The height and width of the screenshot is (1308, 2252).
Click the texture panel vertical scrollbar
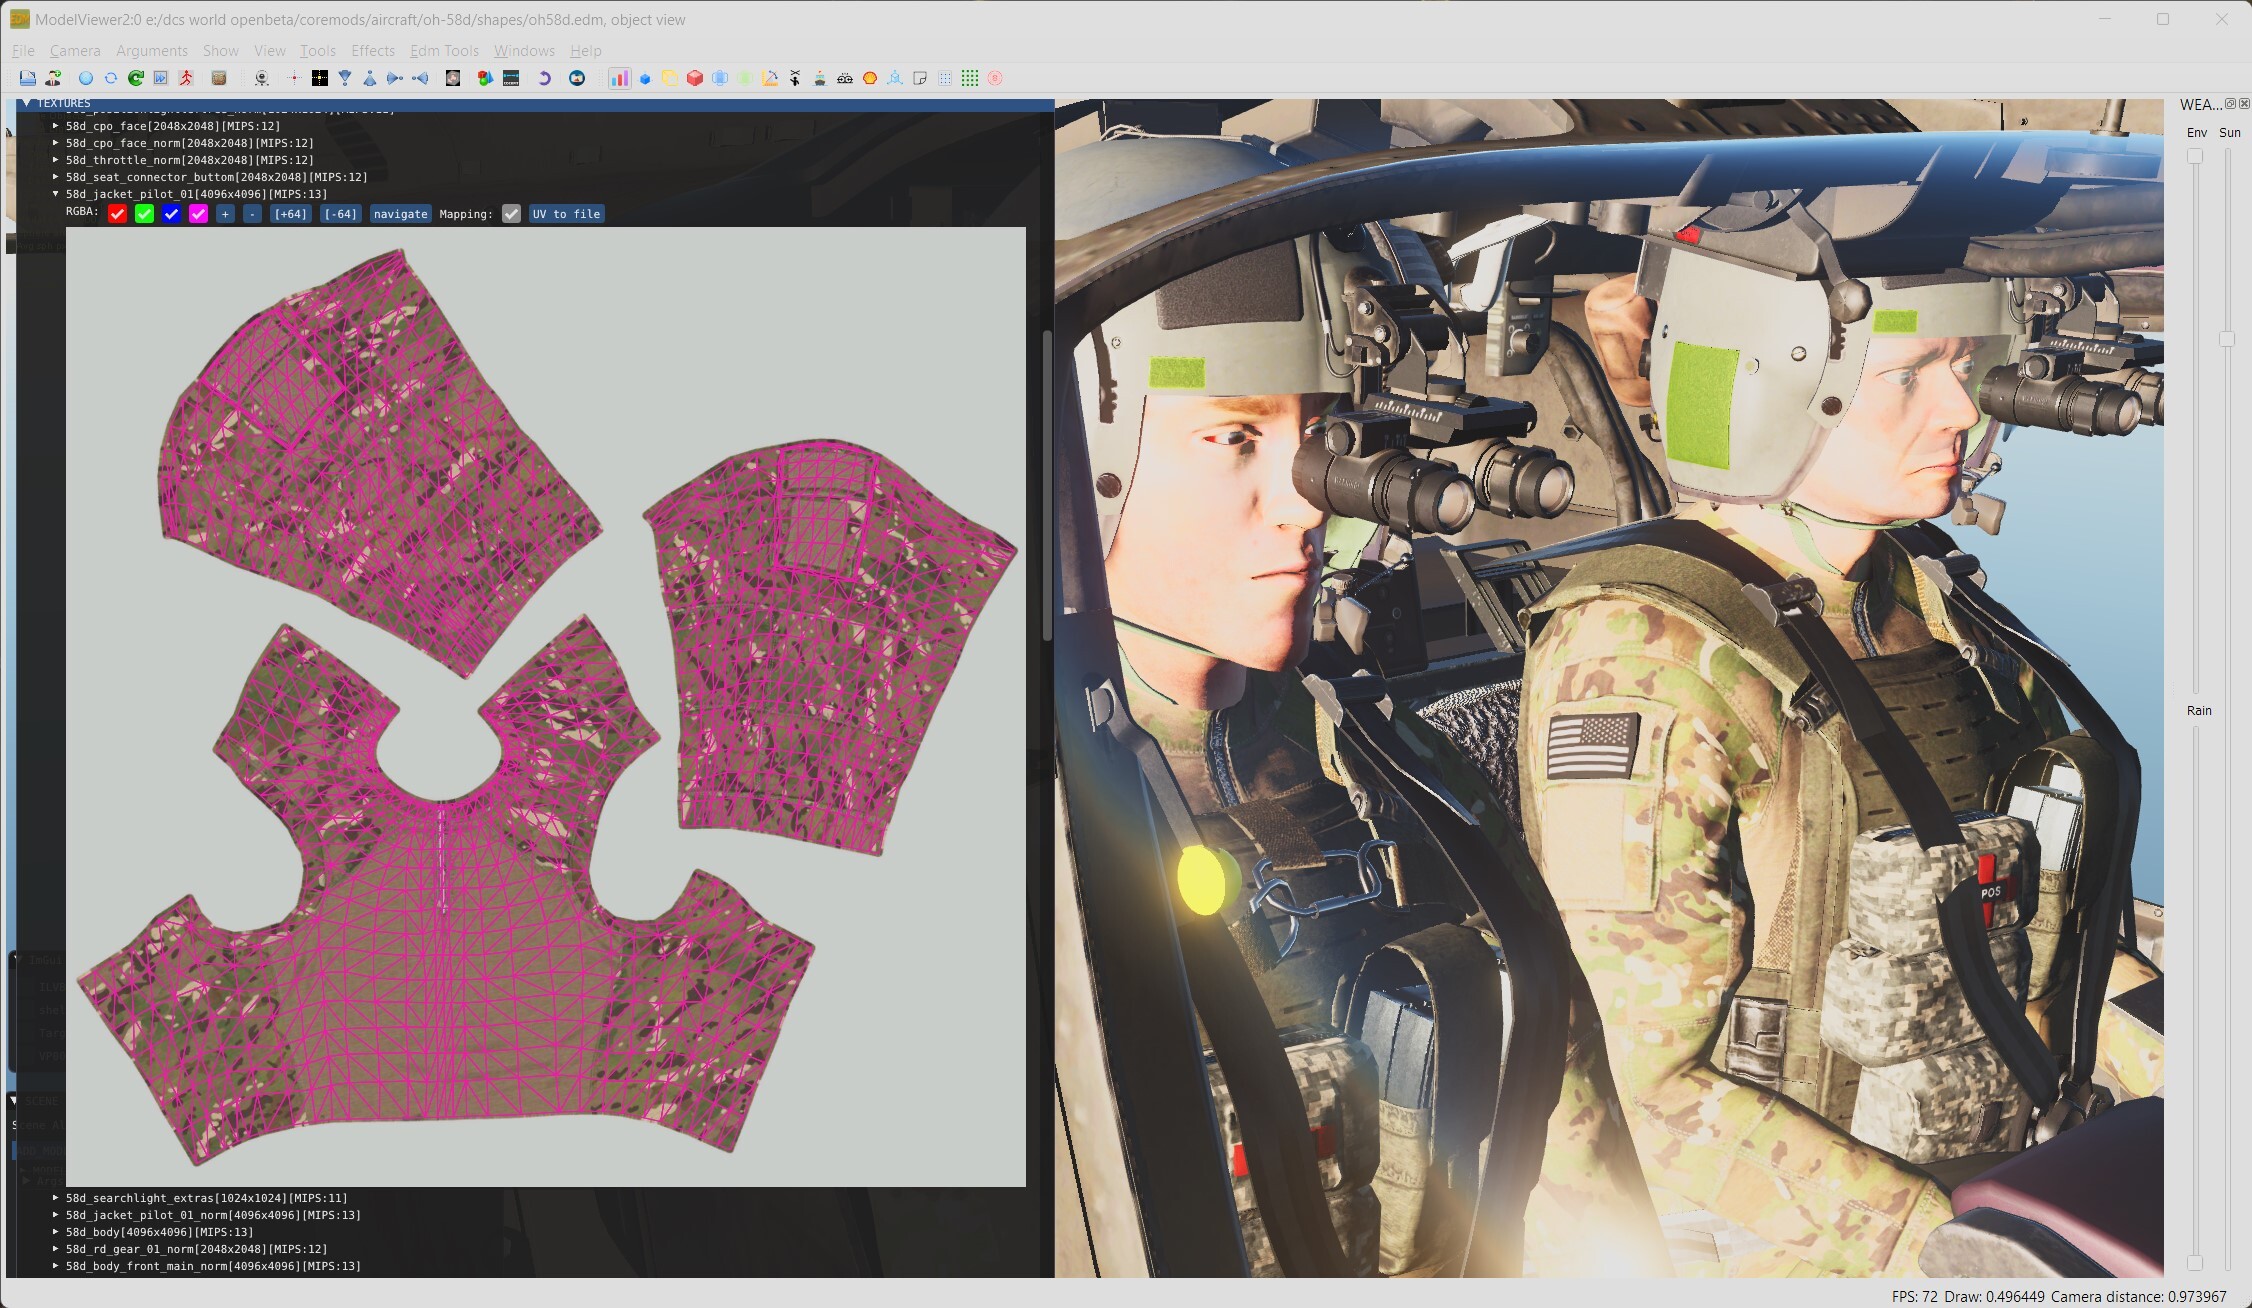[x=1047, y=485]
